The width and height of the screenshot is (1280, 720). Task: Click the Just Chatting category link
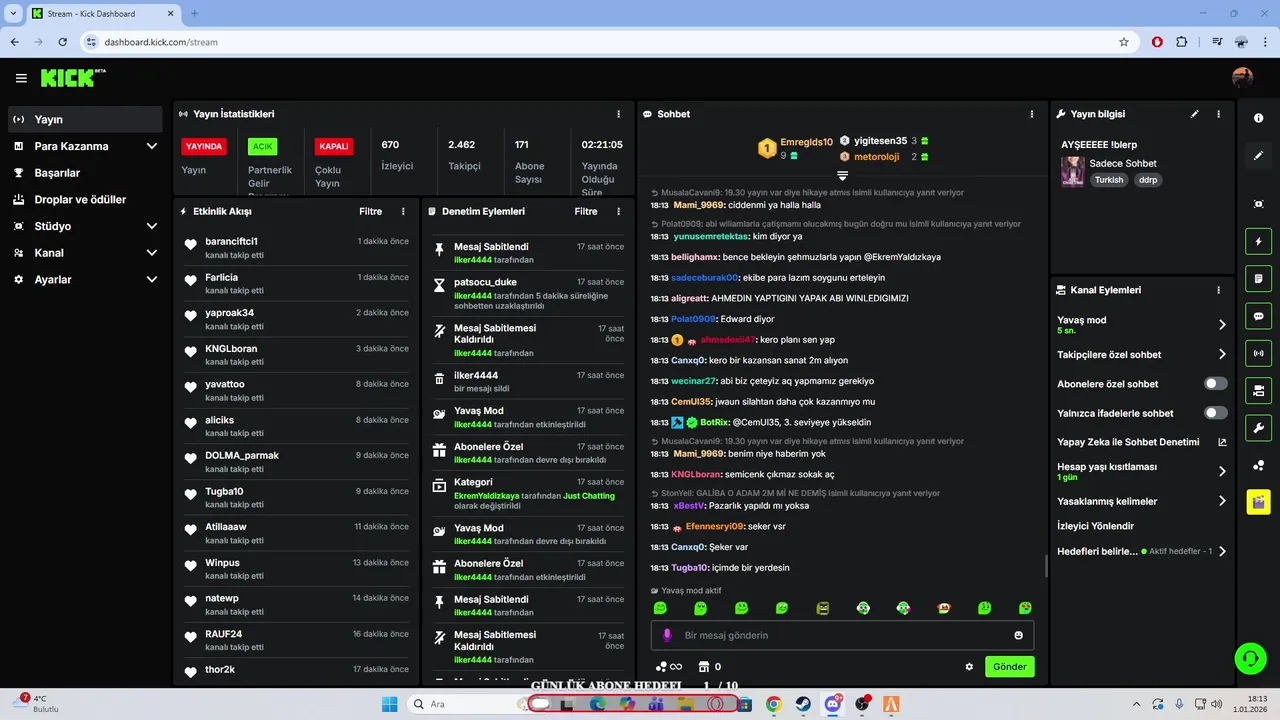coord(589,495)
